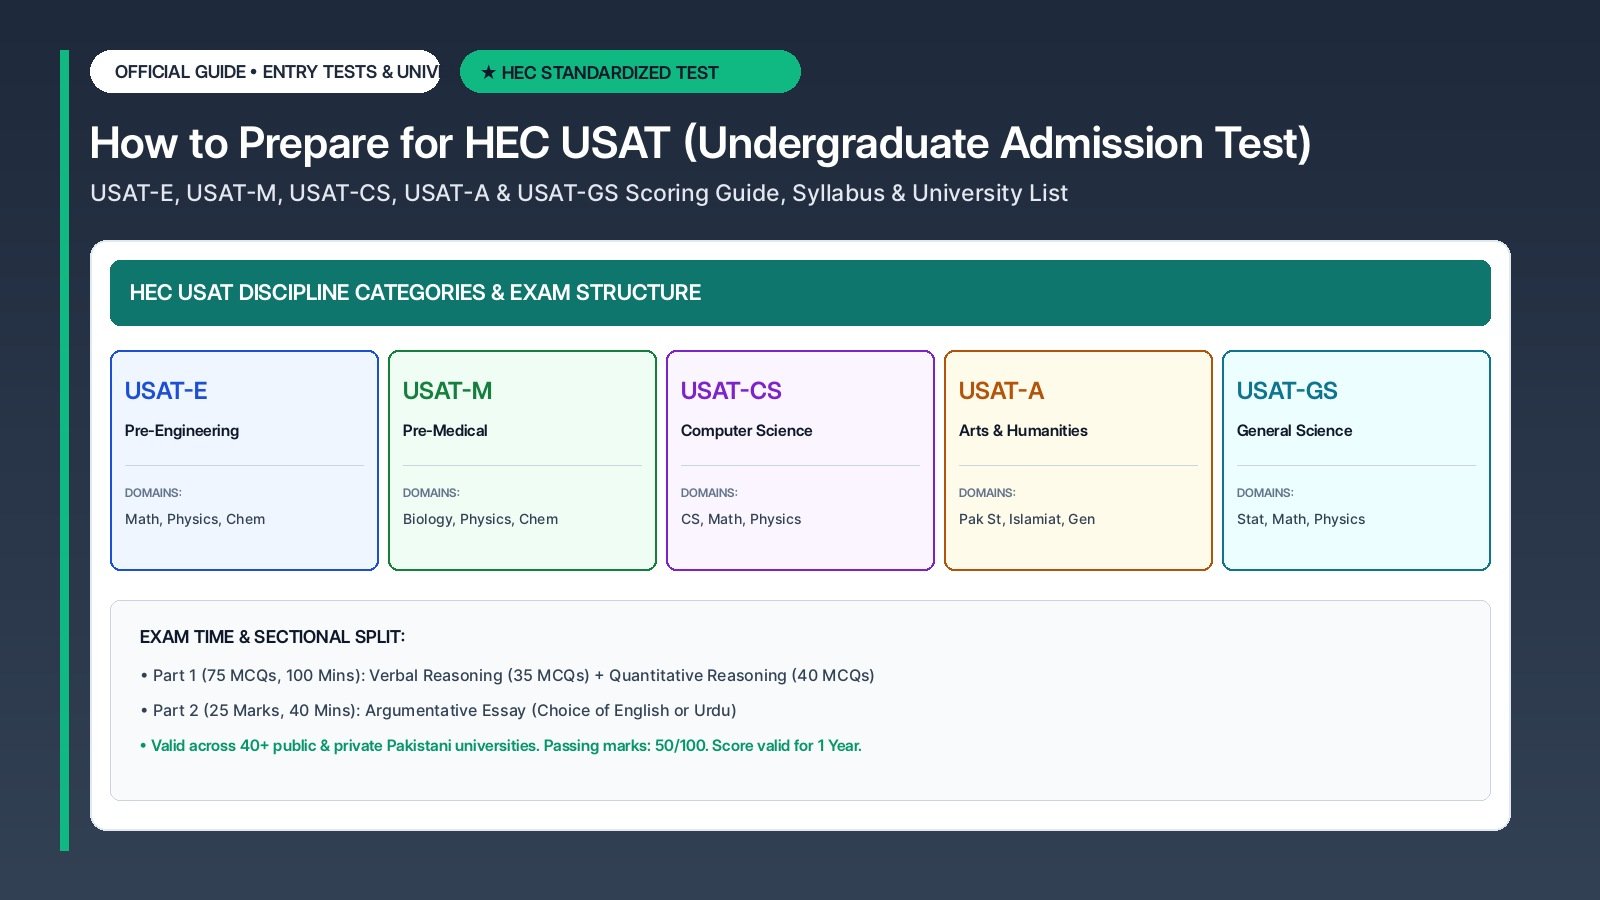Select the 'Stat, Math, Physics' domains text
This screenshot has height=900, width=1600.
tap(1301, 519)
